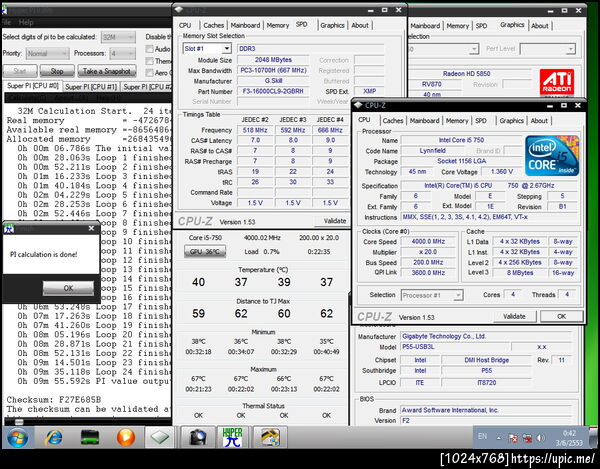Click the Take a Snapshot button
This screenshot has height=469, width=600.
click(107, 71)
